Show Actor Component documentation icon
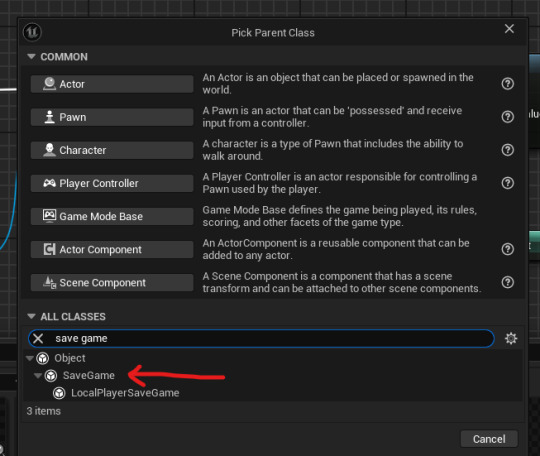Screen dimensions: 540x456 click(x=507, y=249)
